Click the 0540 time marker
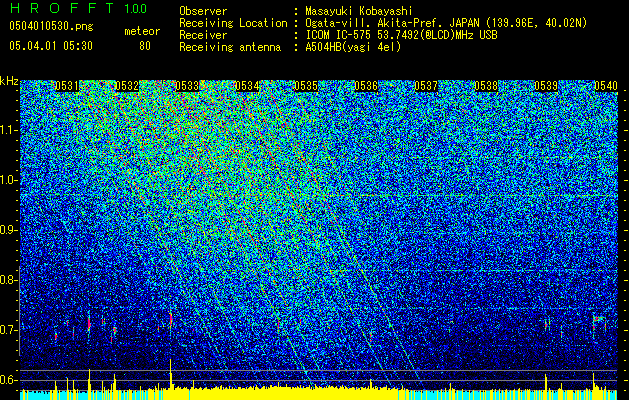629x400 pixels. pyautogui.click(x=606, y=86)
